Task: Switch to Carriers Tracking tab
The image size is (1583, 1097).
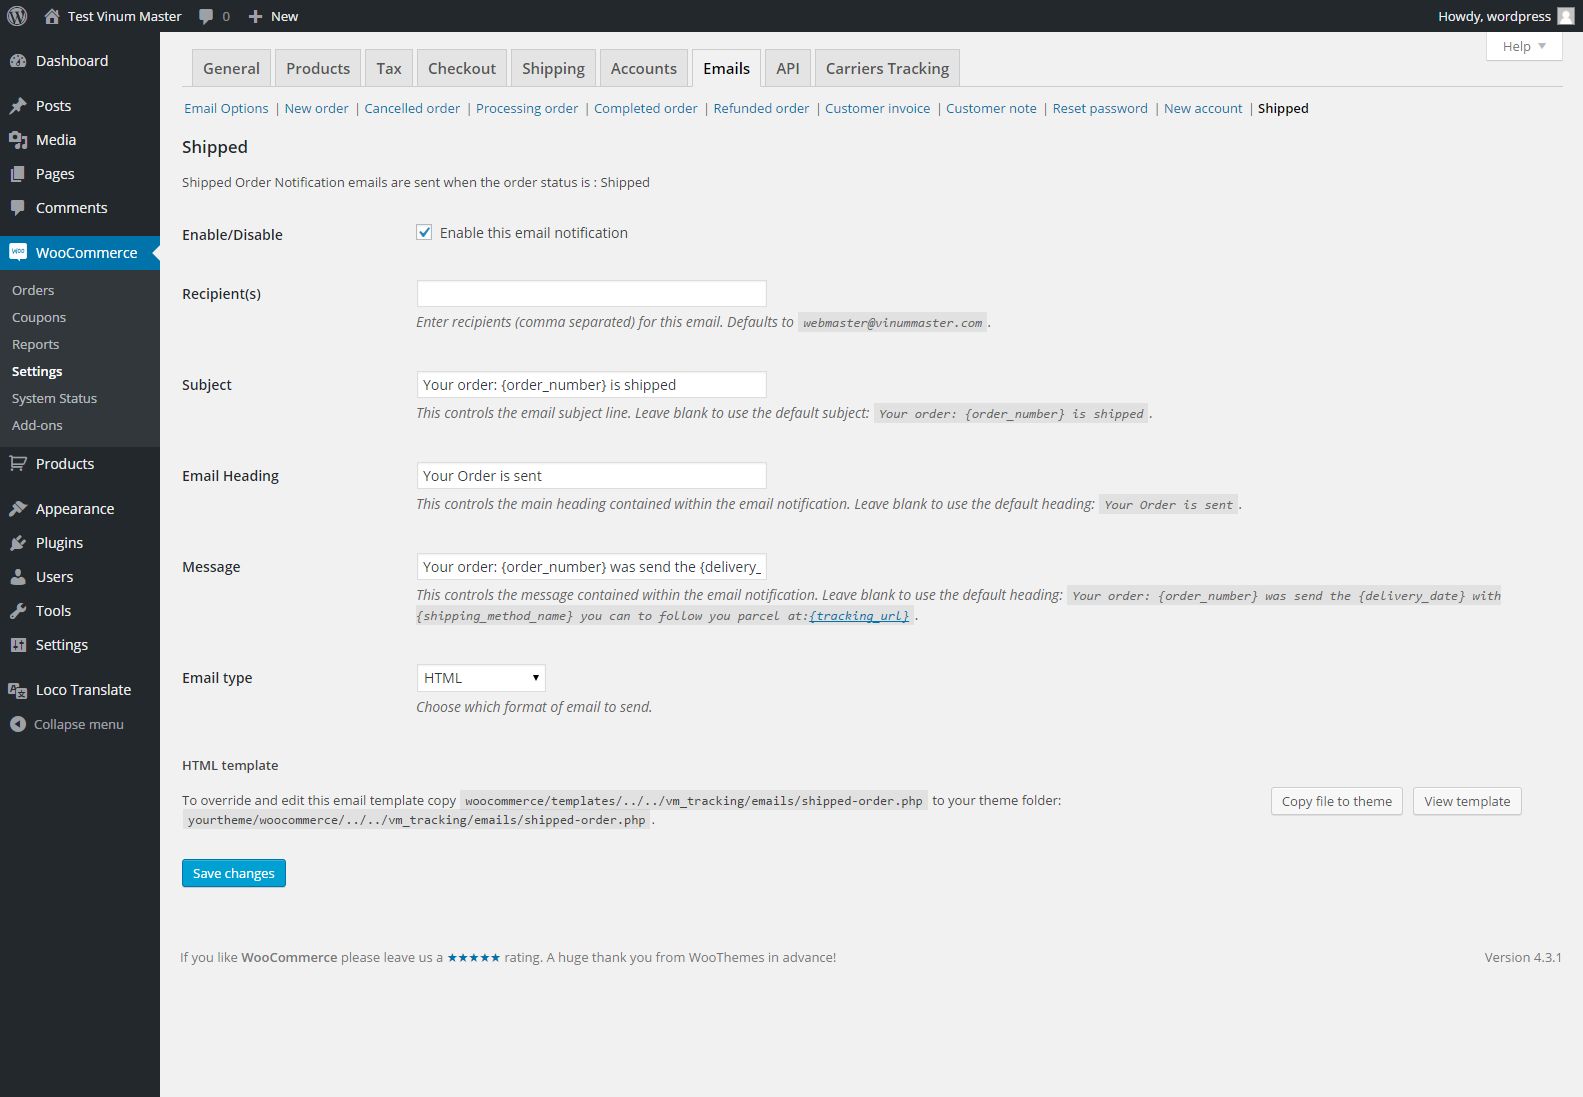Action: click(x=888, y=68)
